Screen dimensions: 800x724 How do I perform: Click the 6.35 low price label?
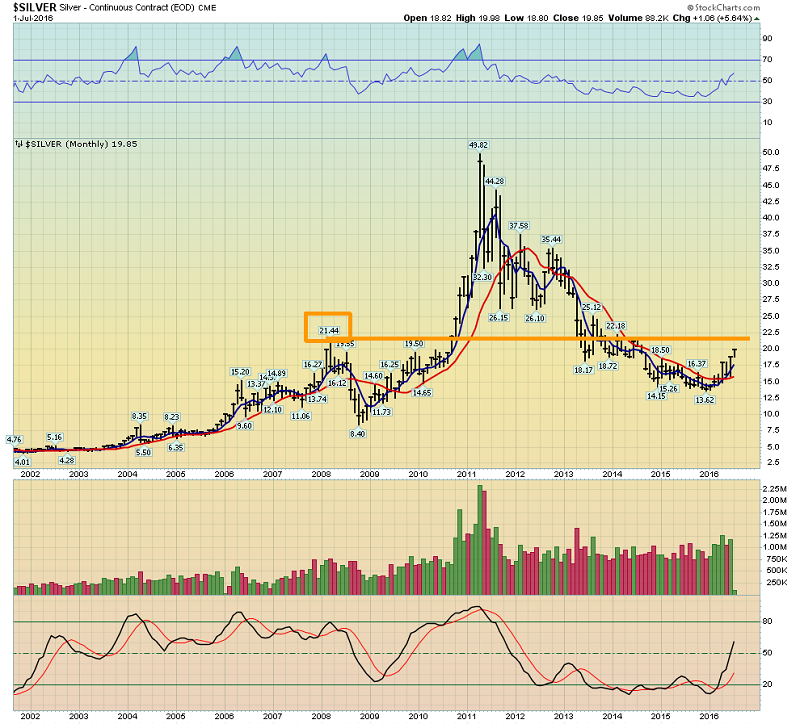[x=176, y=447]
